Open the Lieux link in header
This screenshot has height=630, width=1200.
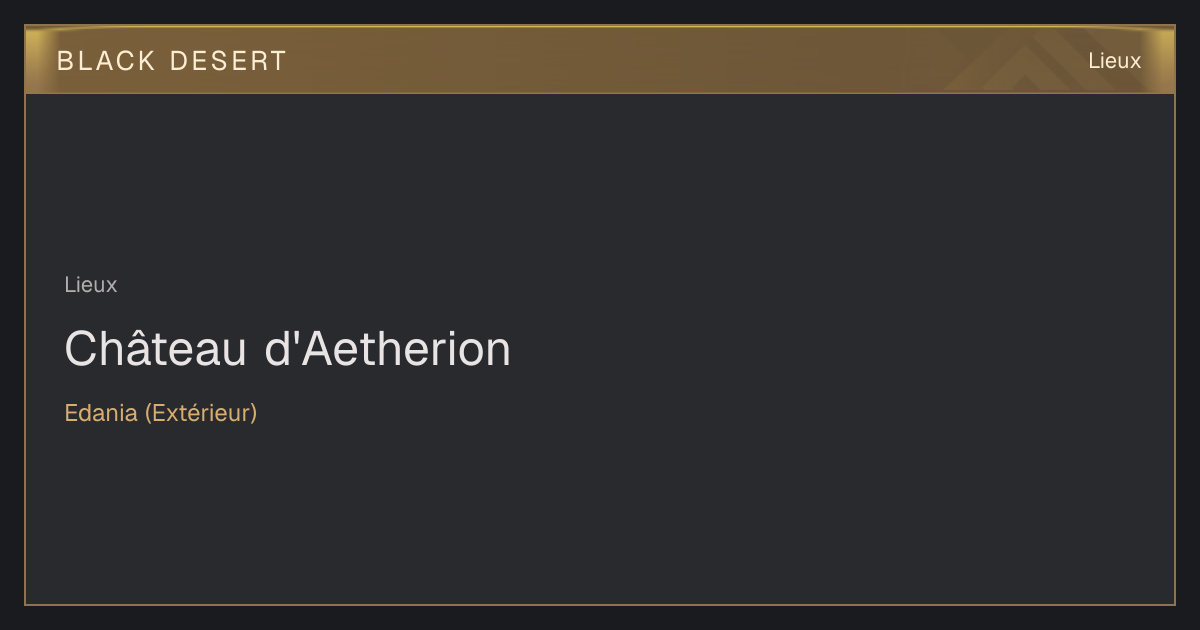pos(1114,61)
